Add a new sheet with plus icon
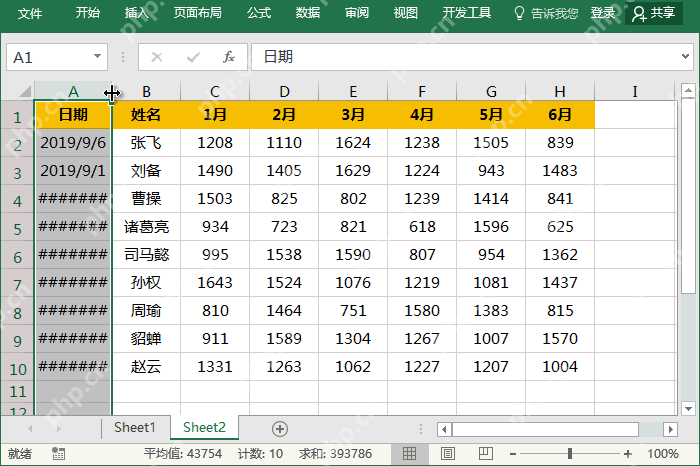Screen dimensions: 700x466 (280, 429)
